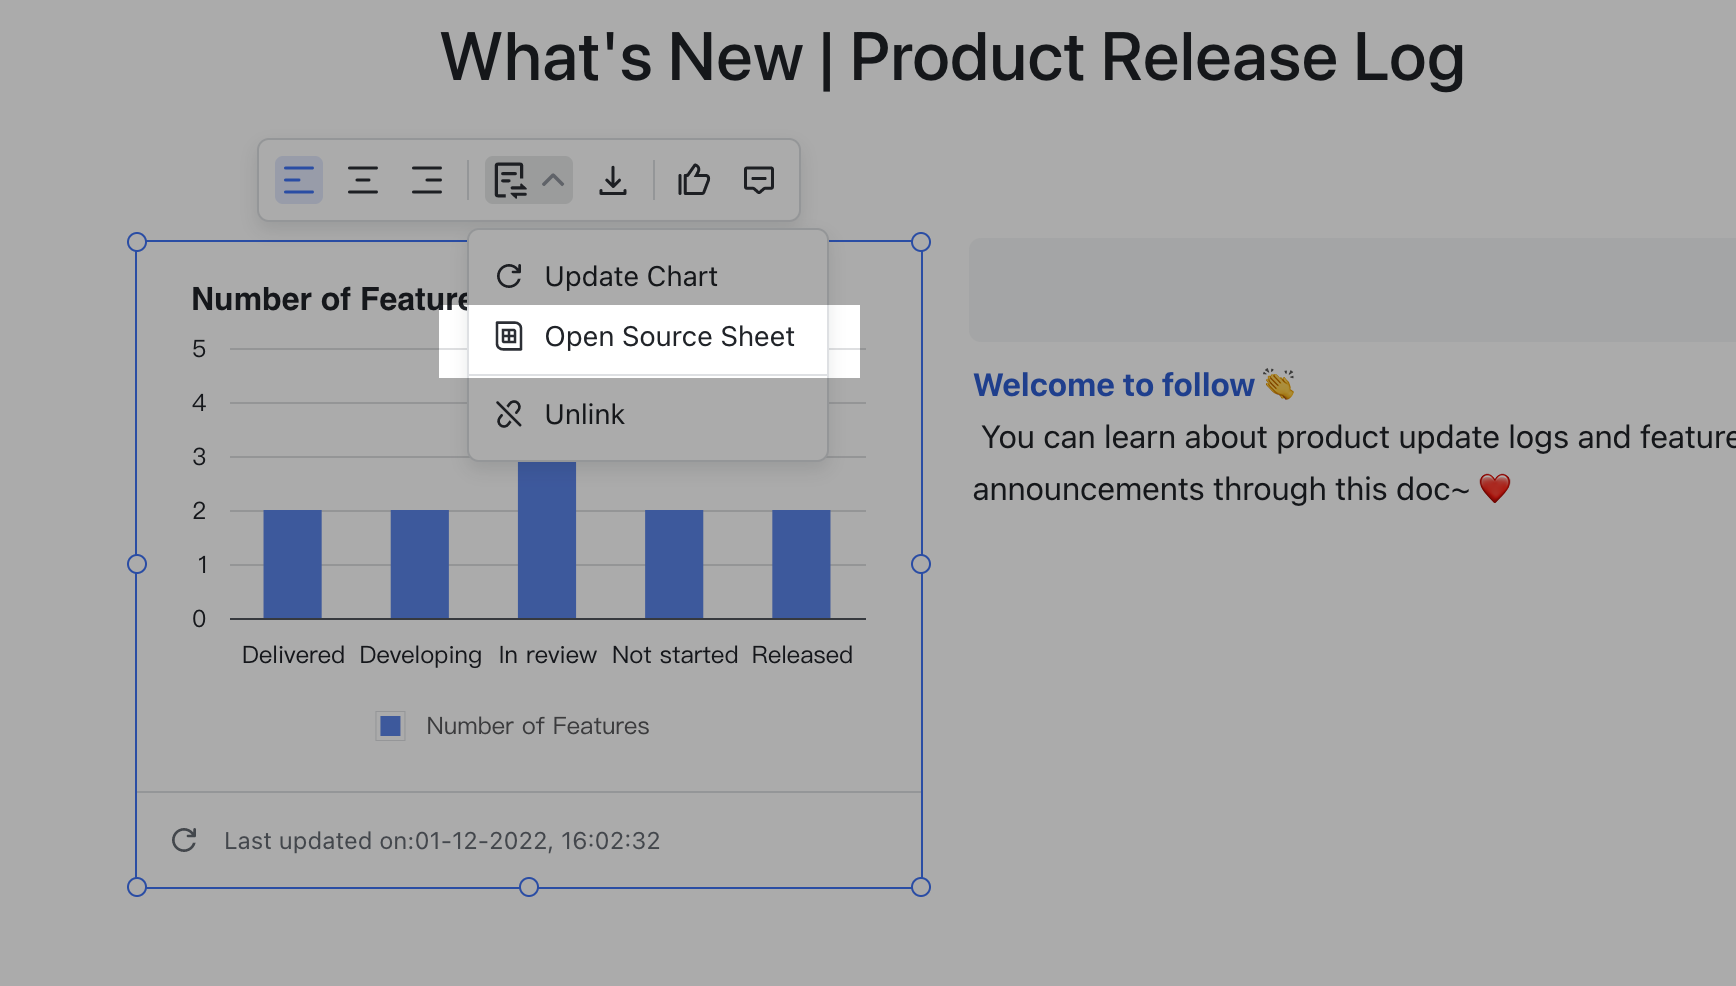Select the In review bar on the chart

(x=547, y=540)
